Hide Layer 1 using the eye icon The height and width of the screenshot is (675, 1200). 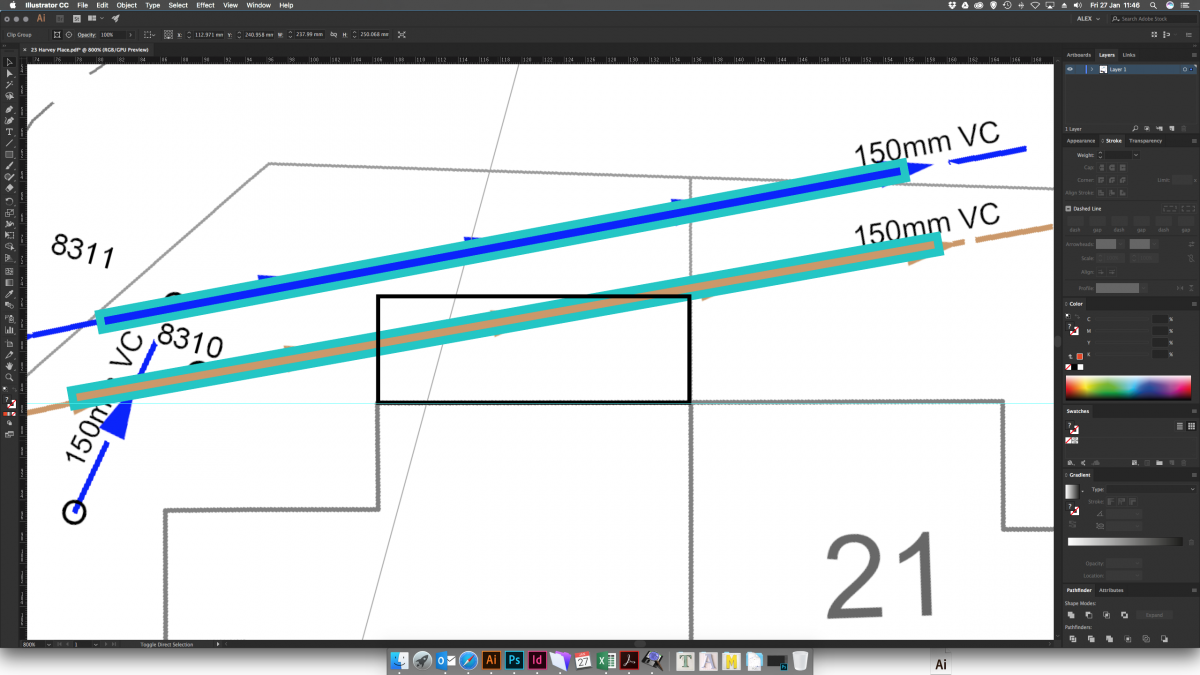[1070, 70]
